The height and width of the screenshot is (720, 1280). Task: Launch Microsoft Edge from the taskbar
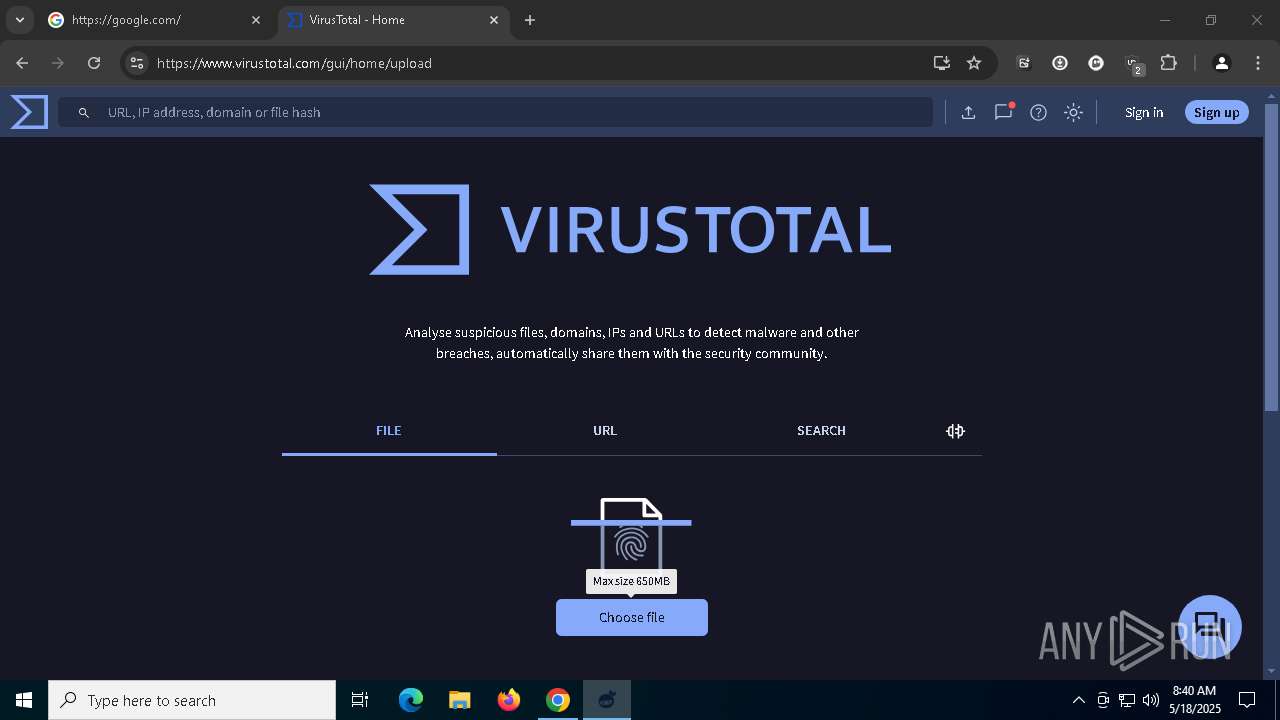(x=411, y=700)
